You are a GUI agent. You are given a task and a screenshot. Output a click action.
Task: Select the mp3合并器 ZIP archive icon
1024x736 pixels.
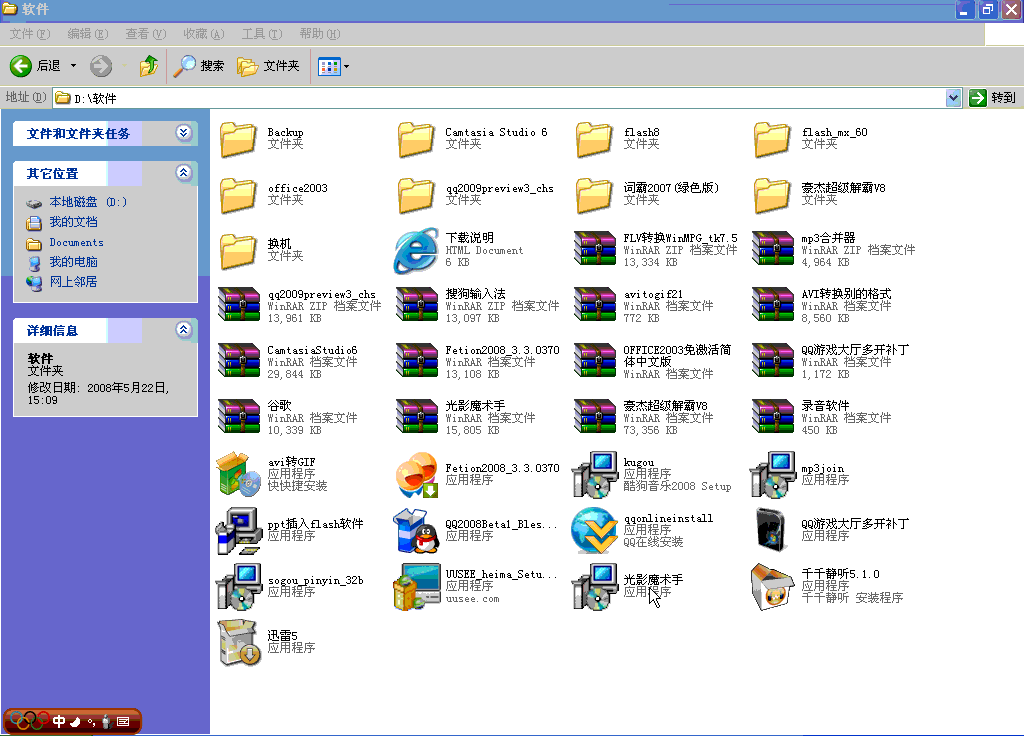pos(773,249)
